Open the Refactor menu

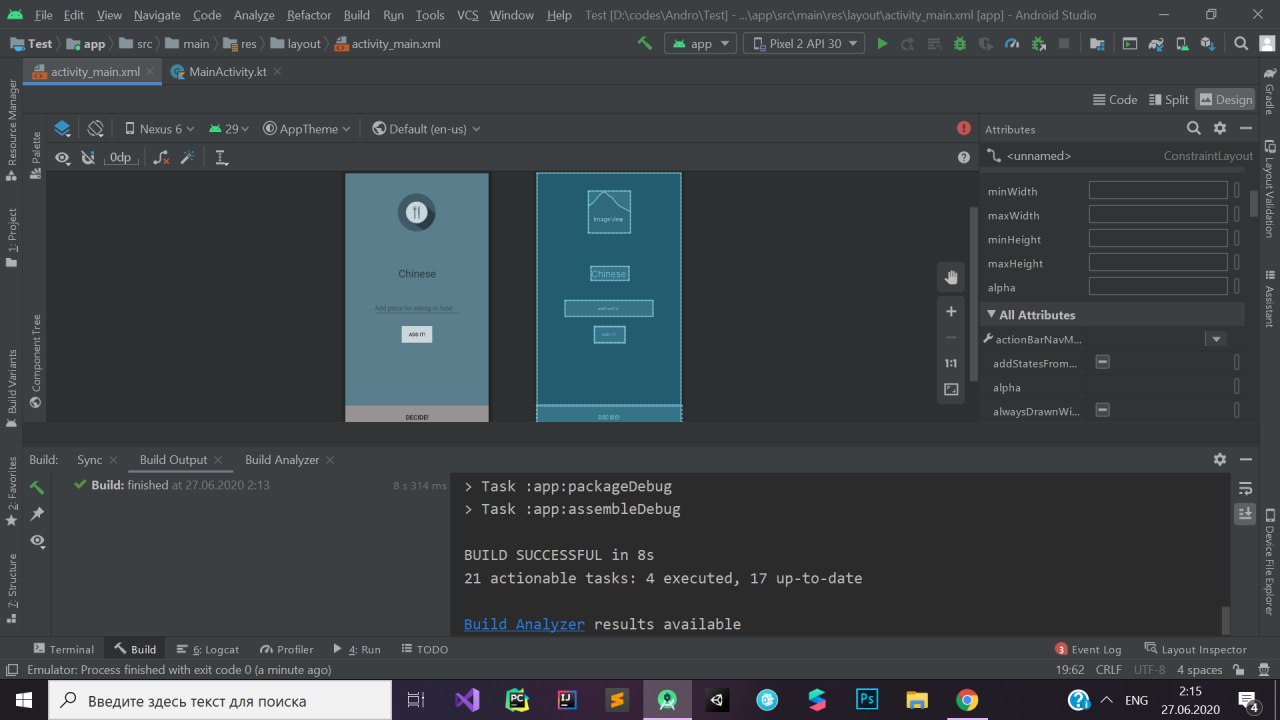[x=309, y=15]
